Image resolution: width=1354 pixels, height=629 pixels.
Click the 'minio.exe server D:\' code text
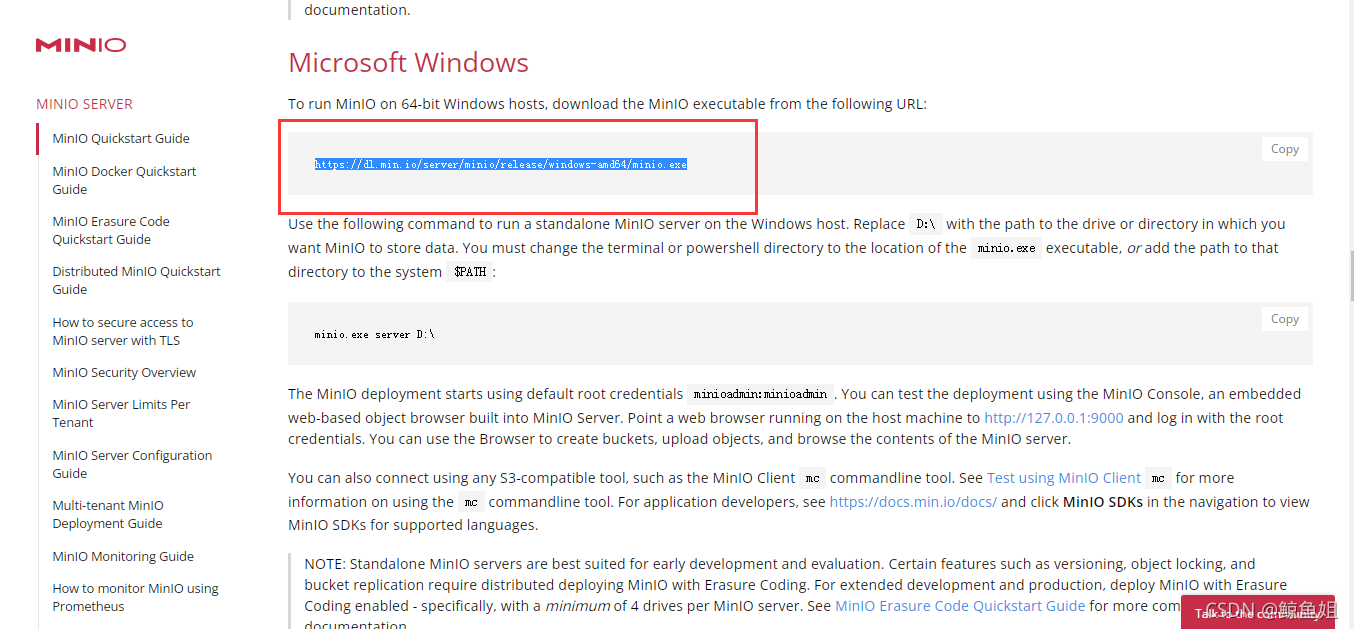pyautogui.click(x=374, y=334)
